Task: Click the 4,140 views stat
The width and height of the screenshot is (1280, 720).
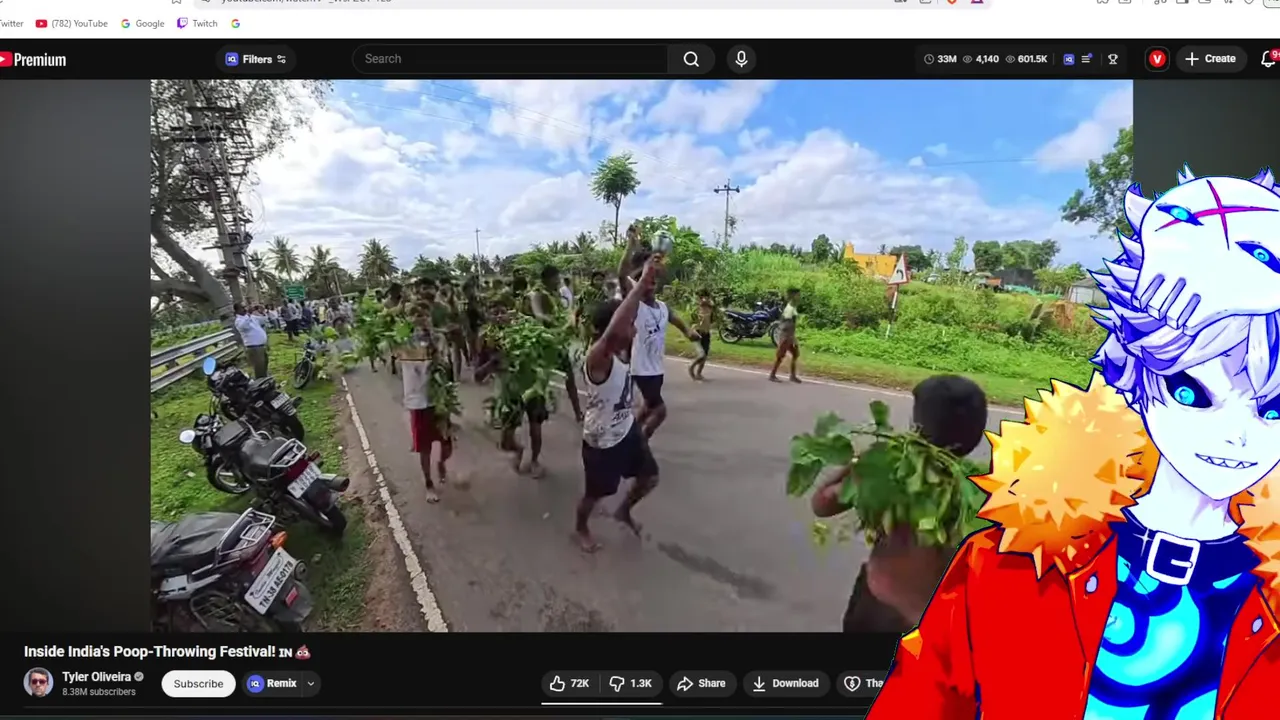Action: (x=981, y=59)
